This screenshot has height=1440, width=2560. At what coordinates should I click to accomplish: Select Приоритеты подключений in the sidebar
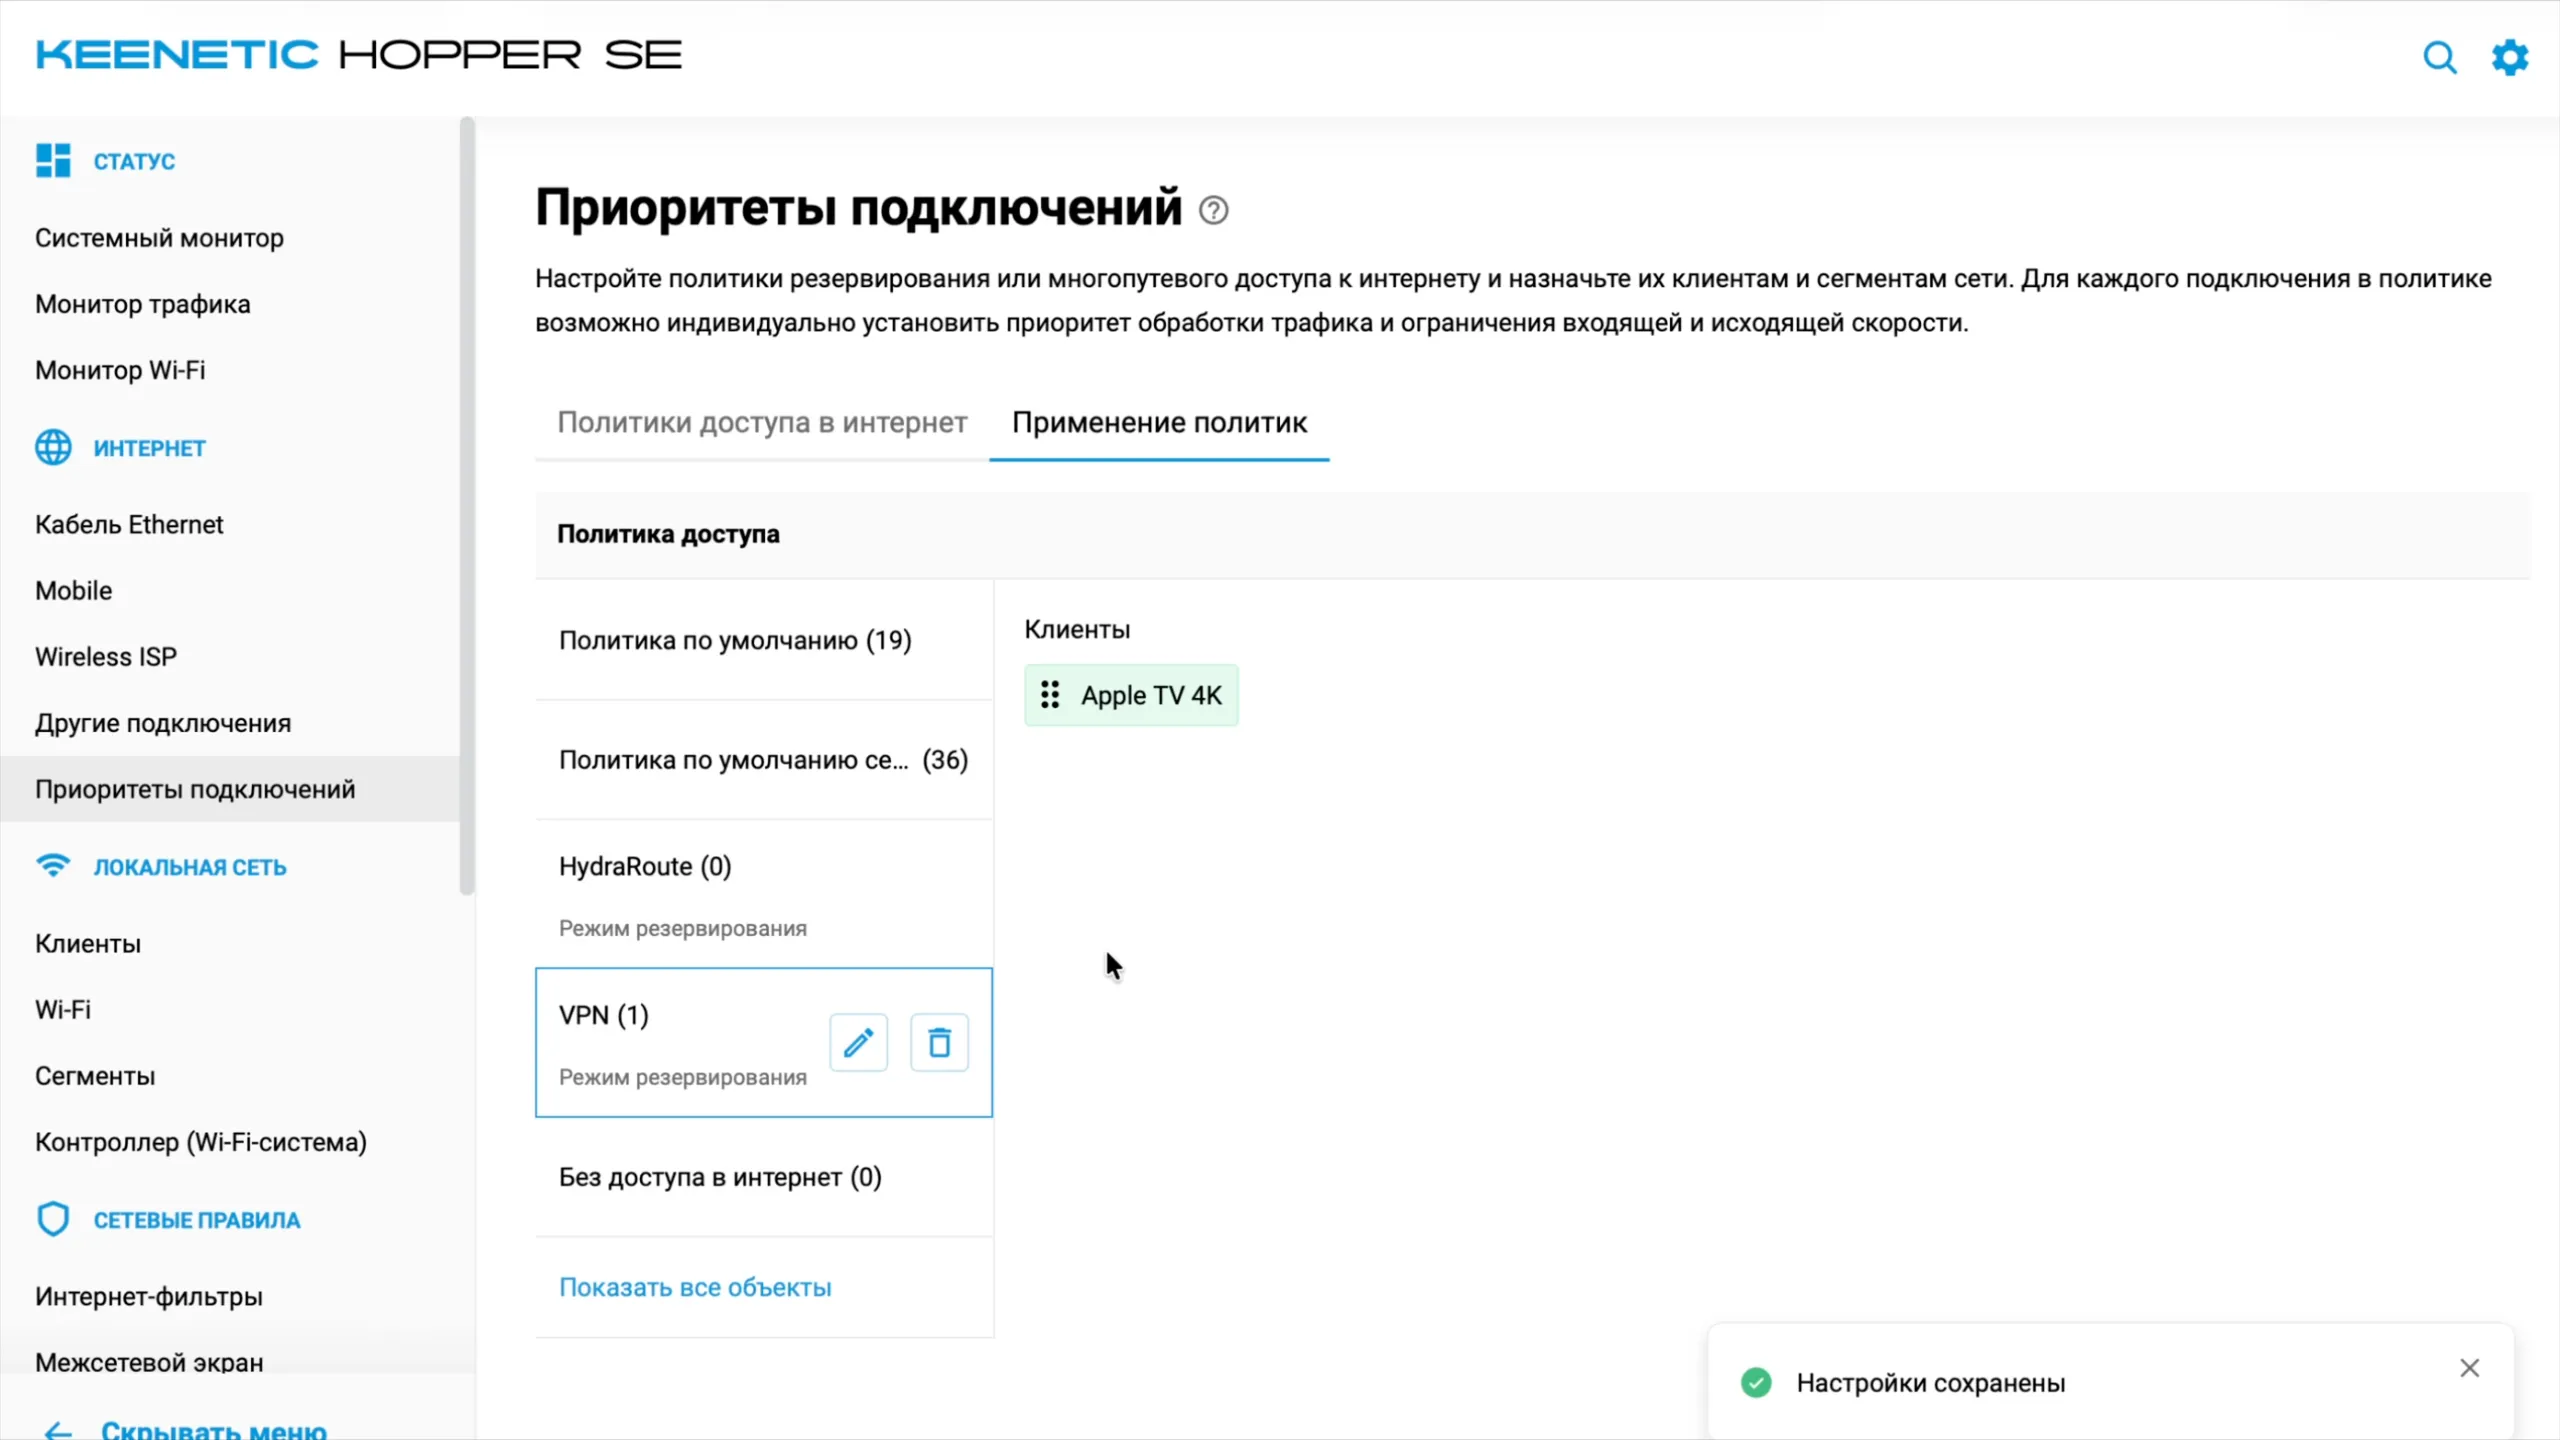[230, 789]
